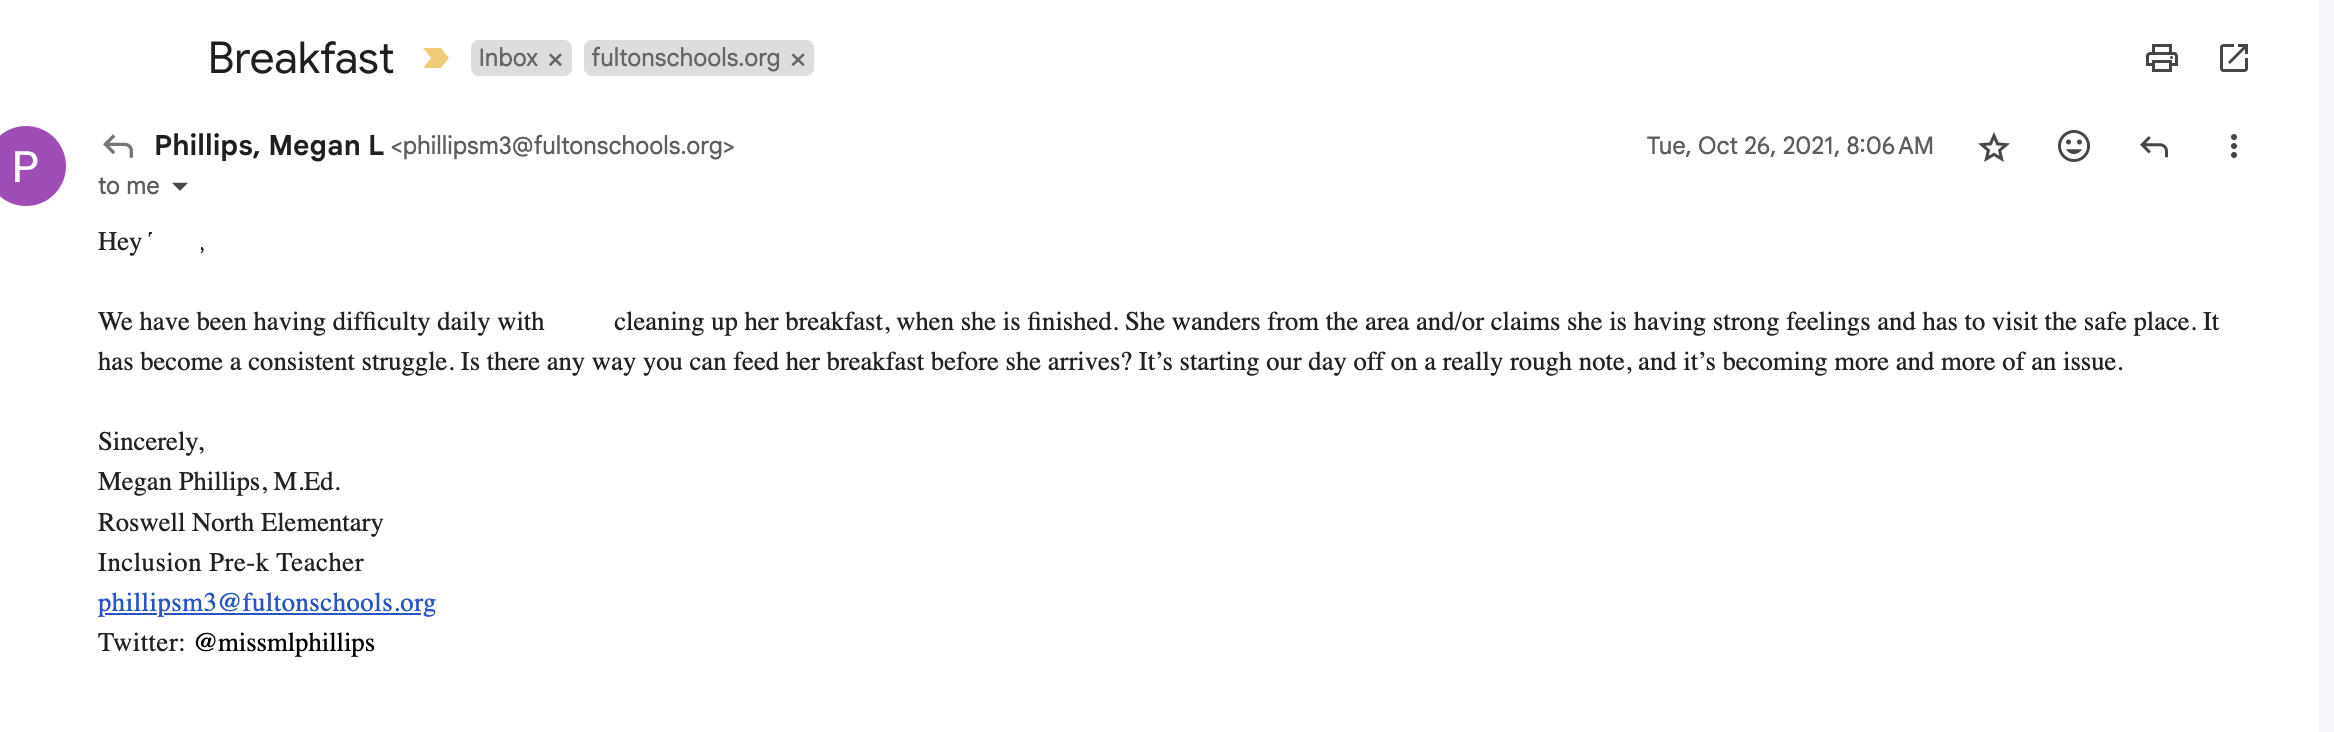Click the sender name Phillips, Megan L

268,146
